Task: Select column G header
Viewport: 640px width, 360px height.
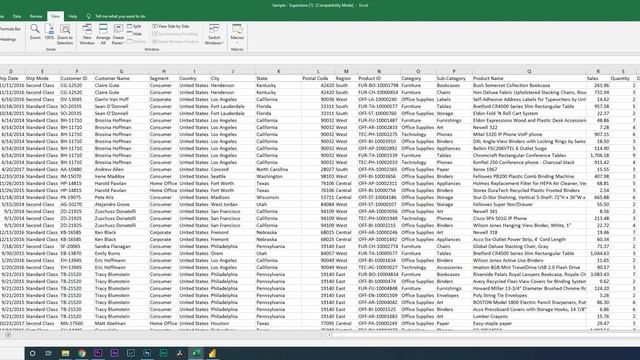Action: [121, 71]
